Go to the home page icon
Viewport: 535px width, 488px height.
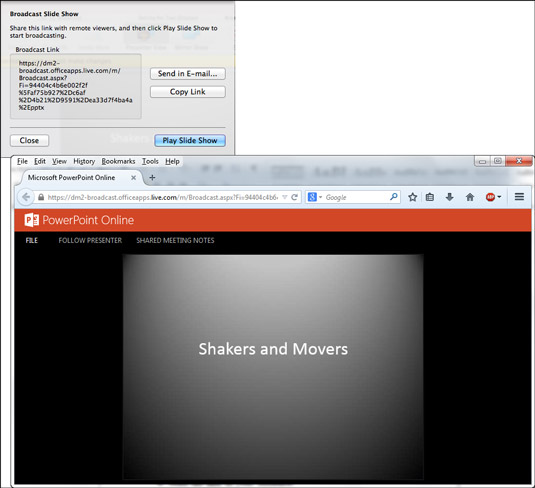click(x=470, y=197)
